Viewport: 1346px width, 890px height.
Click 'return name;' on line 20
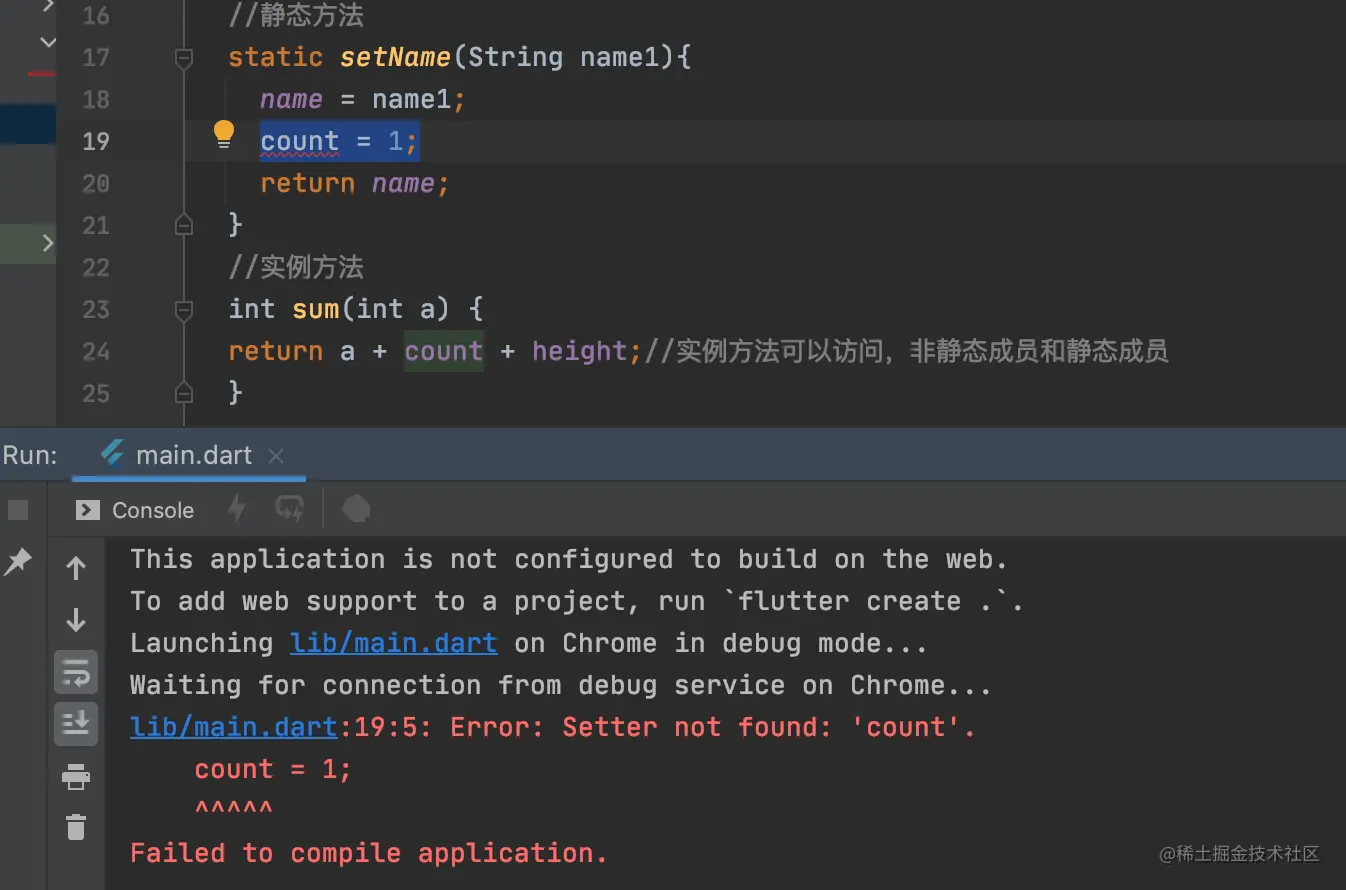(355, 184)
